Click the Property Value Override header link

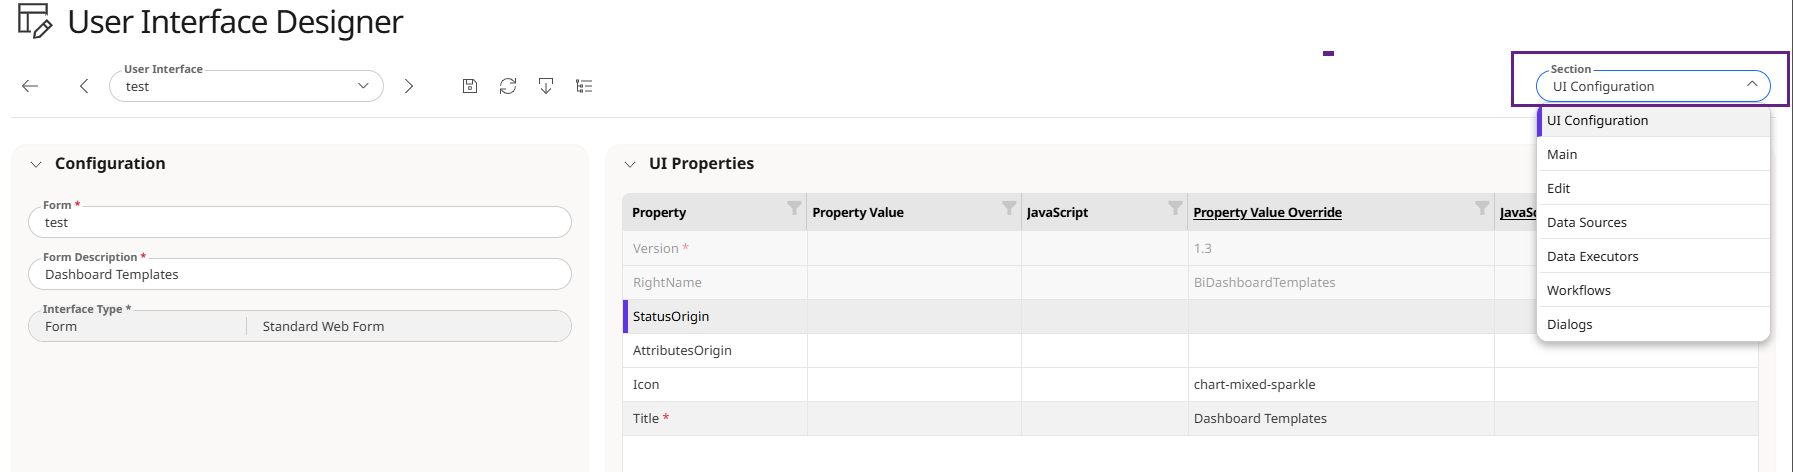point(1267,212)
